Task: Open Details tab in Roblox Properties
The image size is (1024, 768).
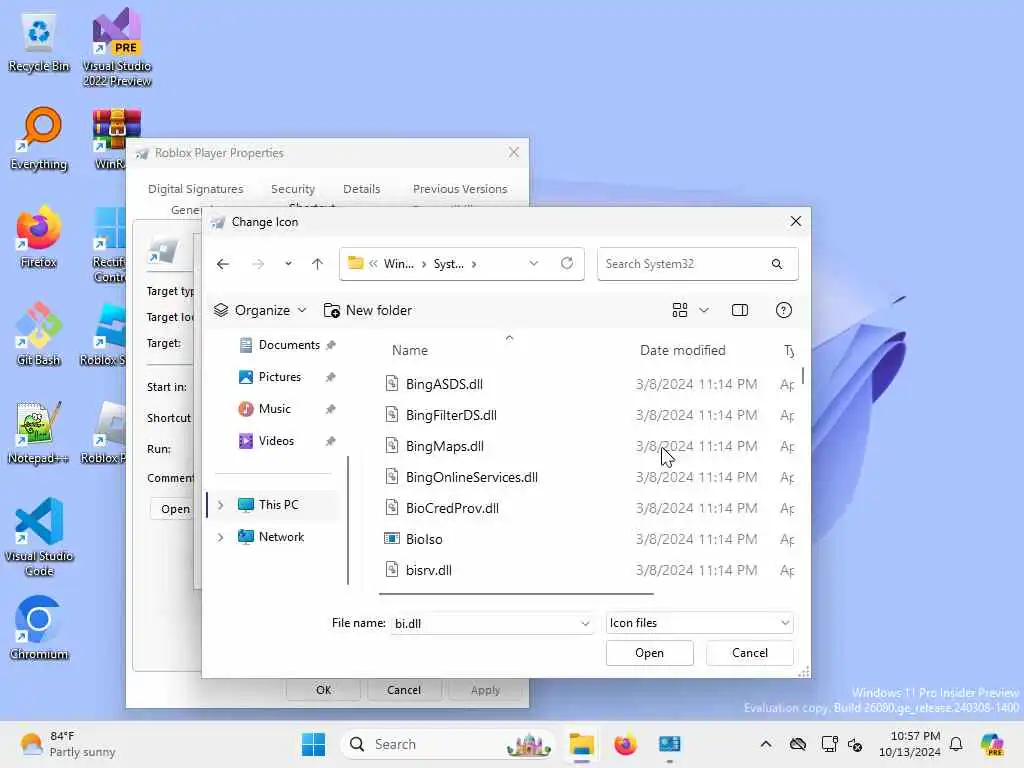Action: [361, 189]
